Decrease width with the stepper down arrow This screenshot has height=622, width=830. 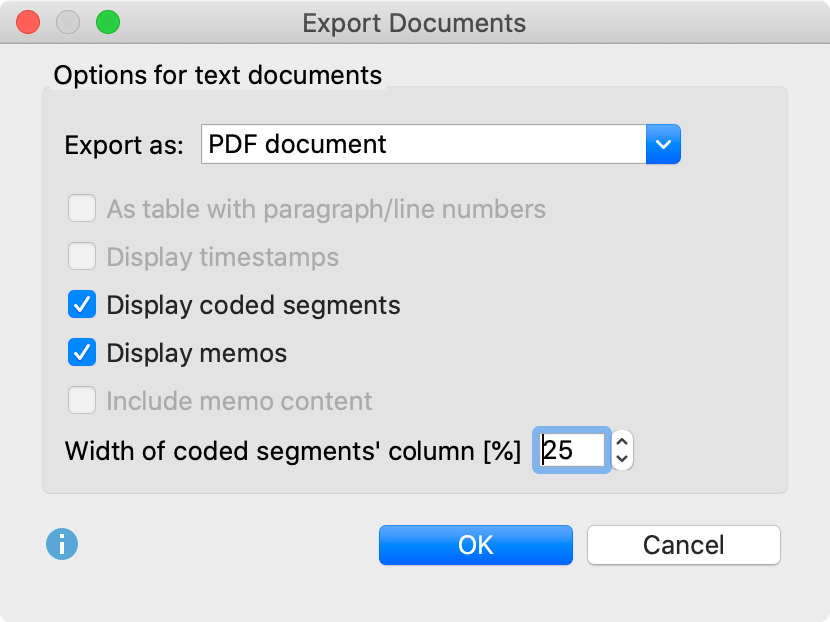coord(620,459)
